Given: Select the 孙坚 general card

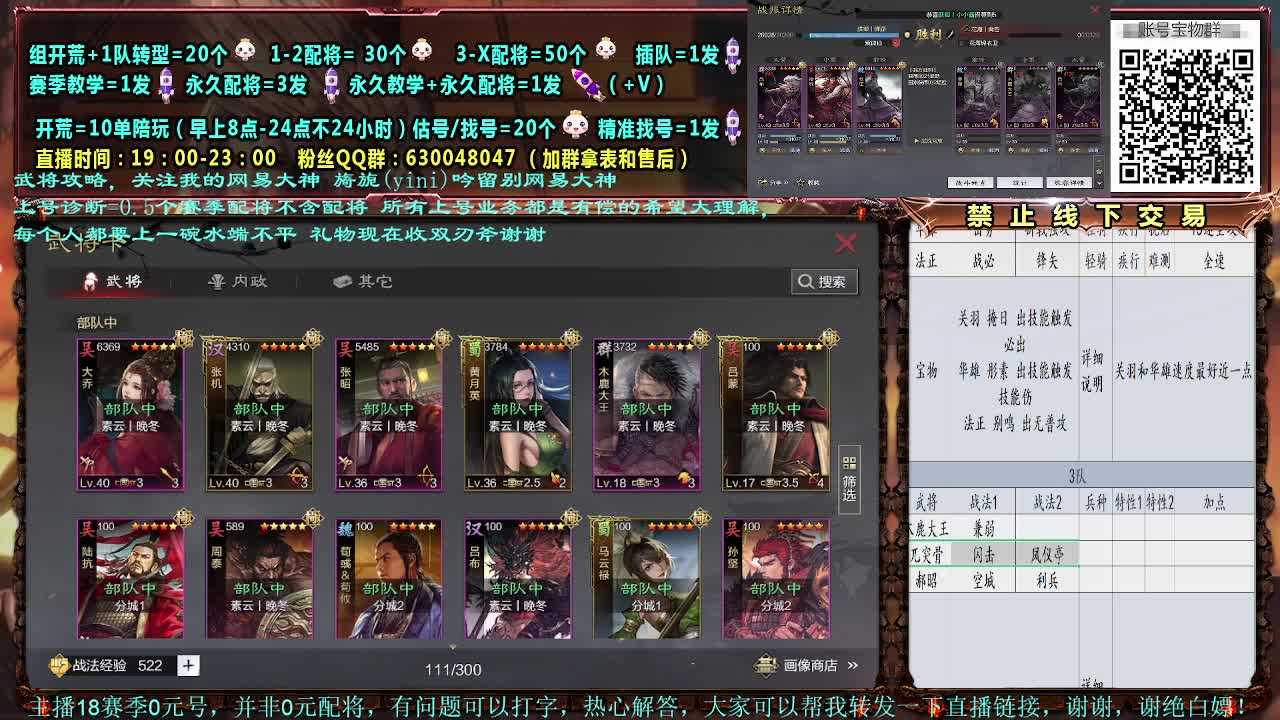Looking at the screenshot, I should (x=775, y=578).
